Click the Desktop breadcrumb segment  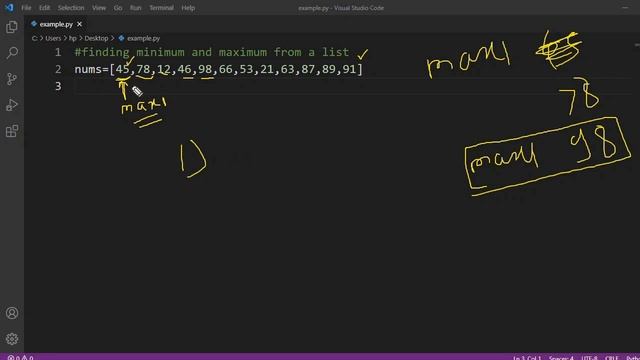pyautogui.click(x=96, y=38)
